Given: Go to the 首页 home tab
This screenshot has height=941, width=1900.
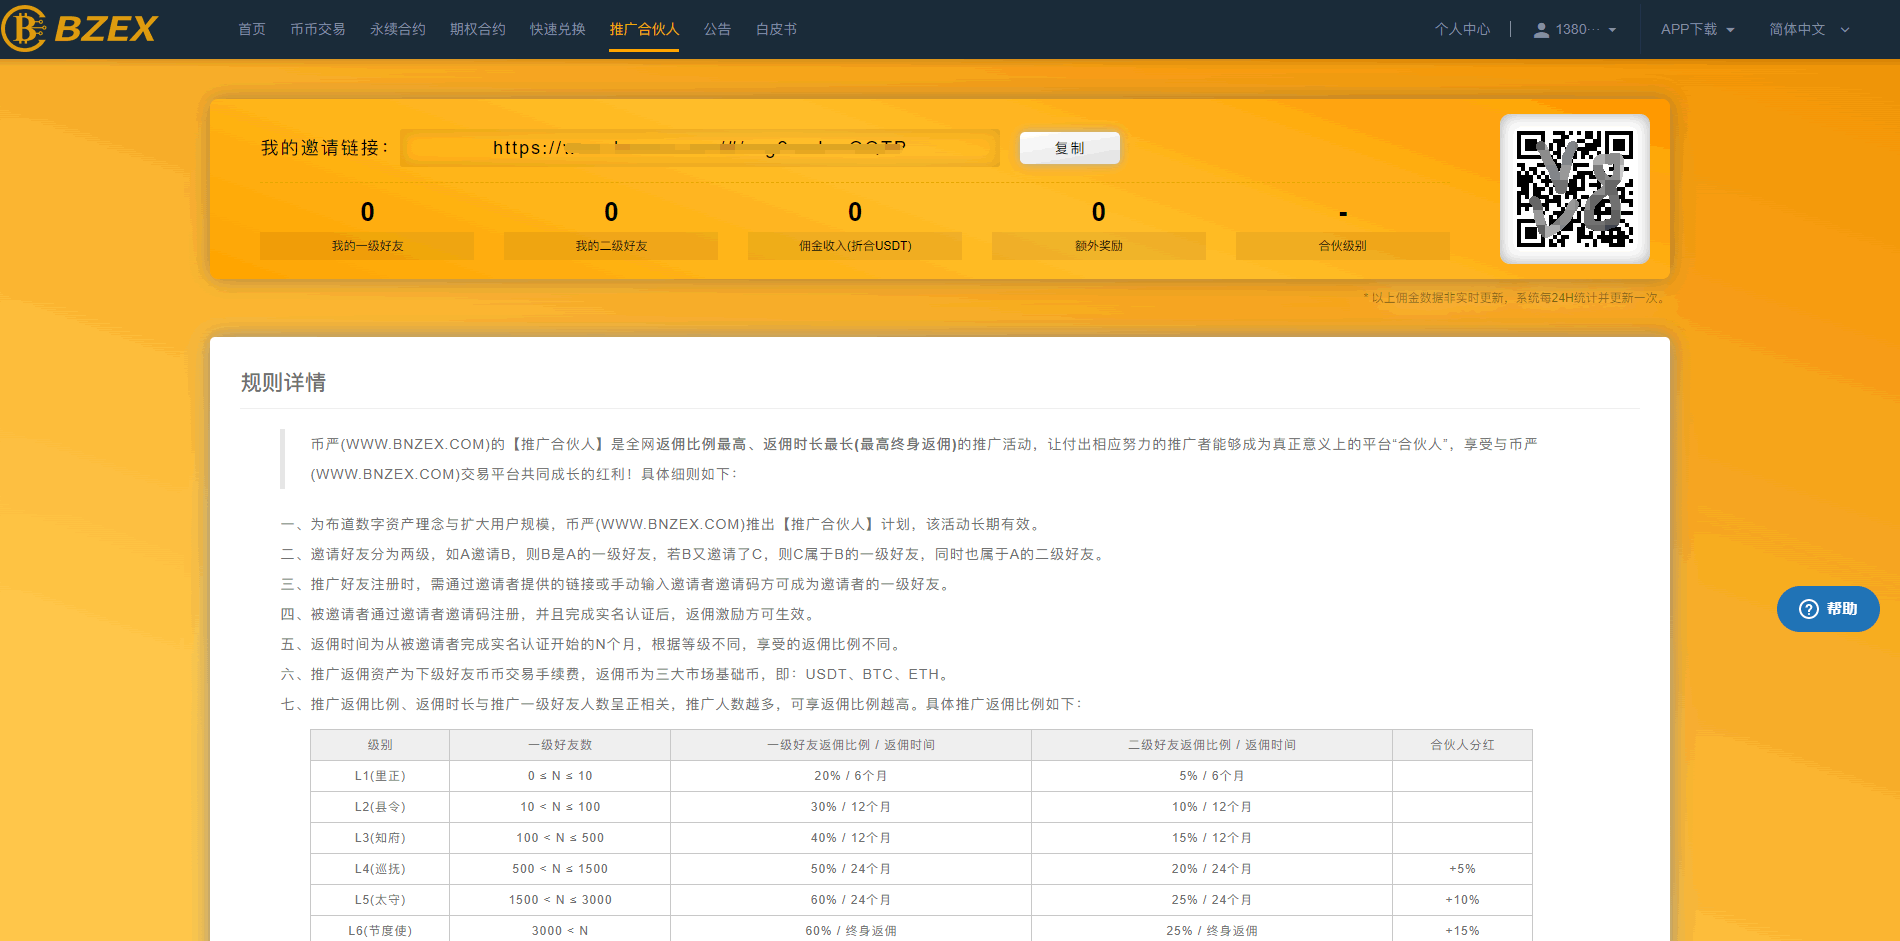Looking at the screenshot, I should coord(252,30).
